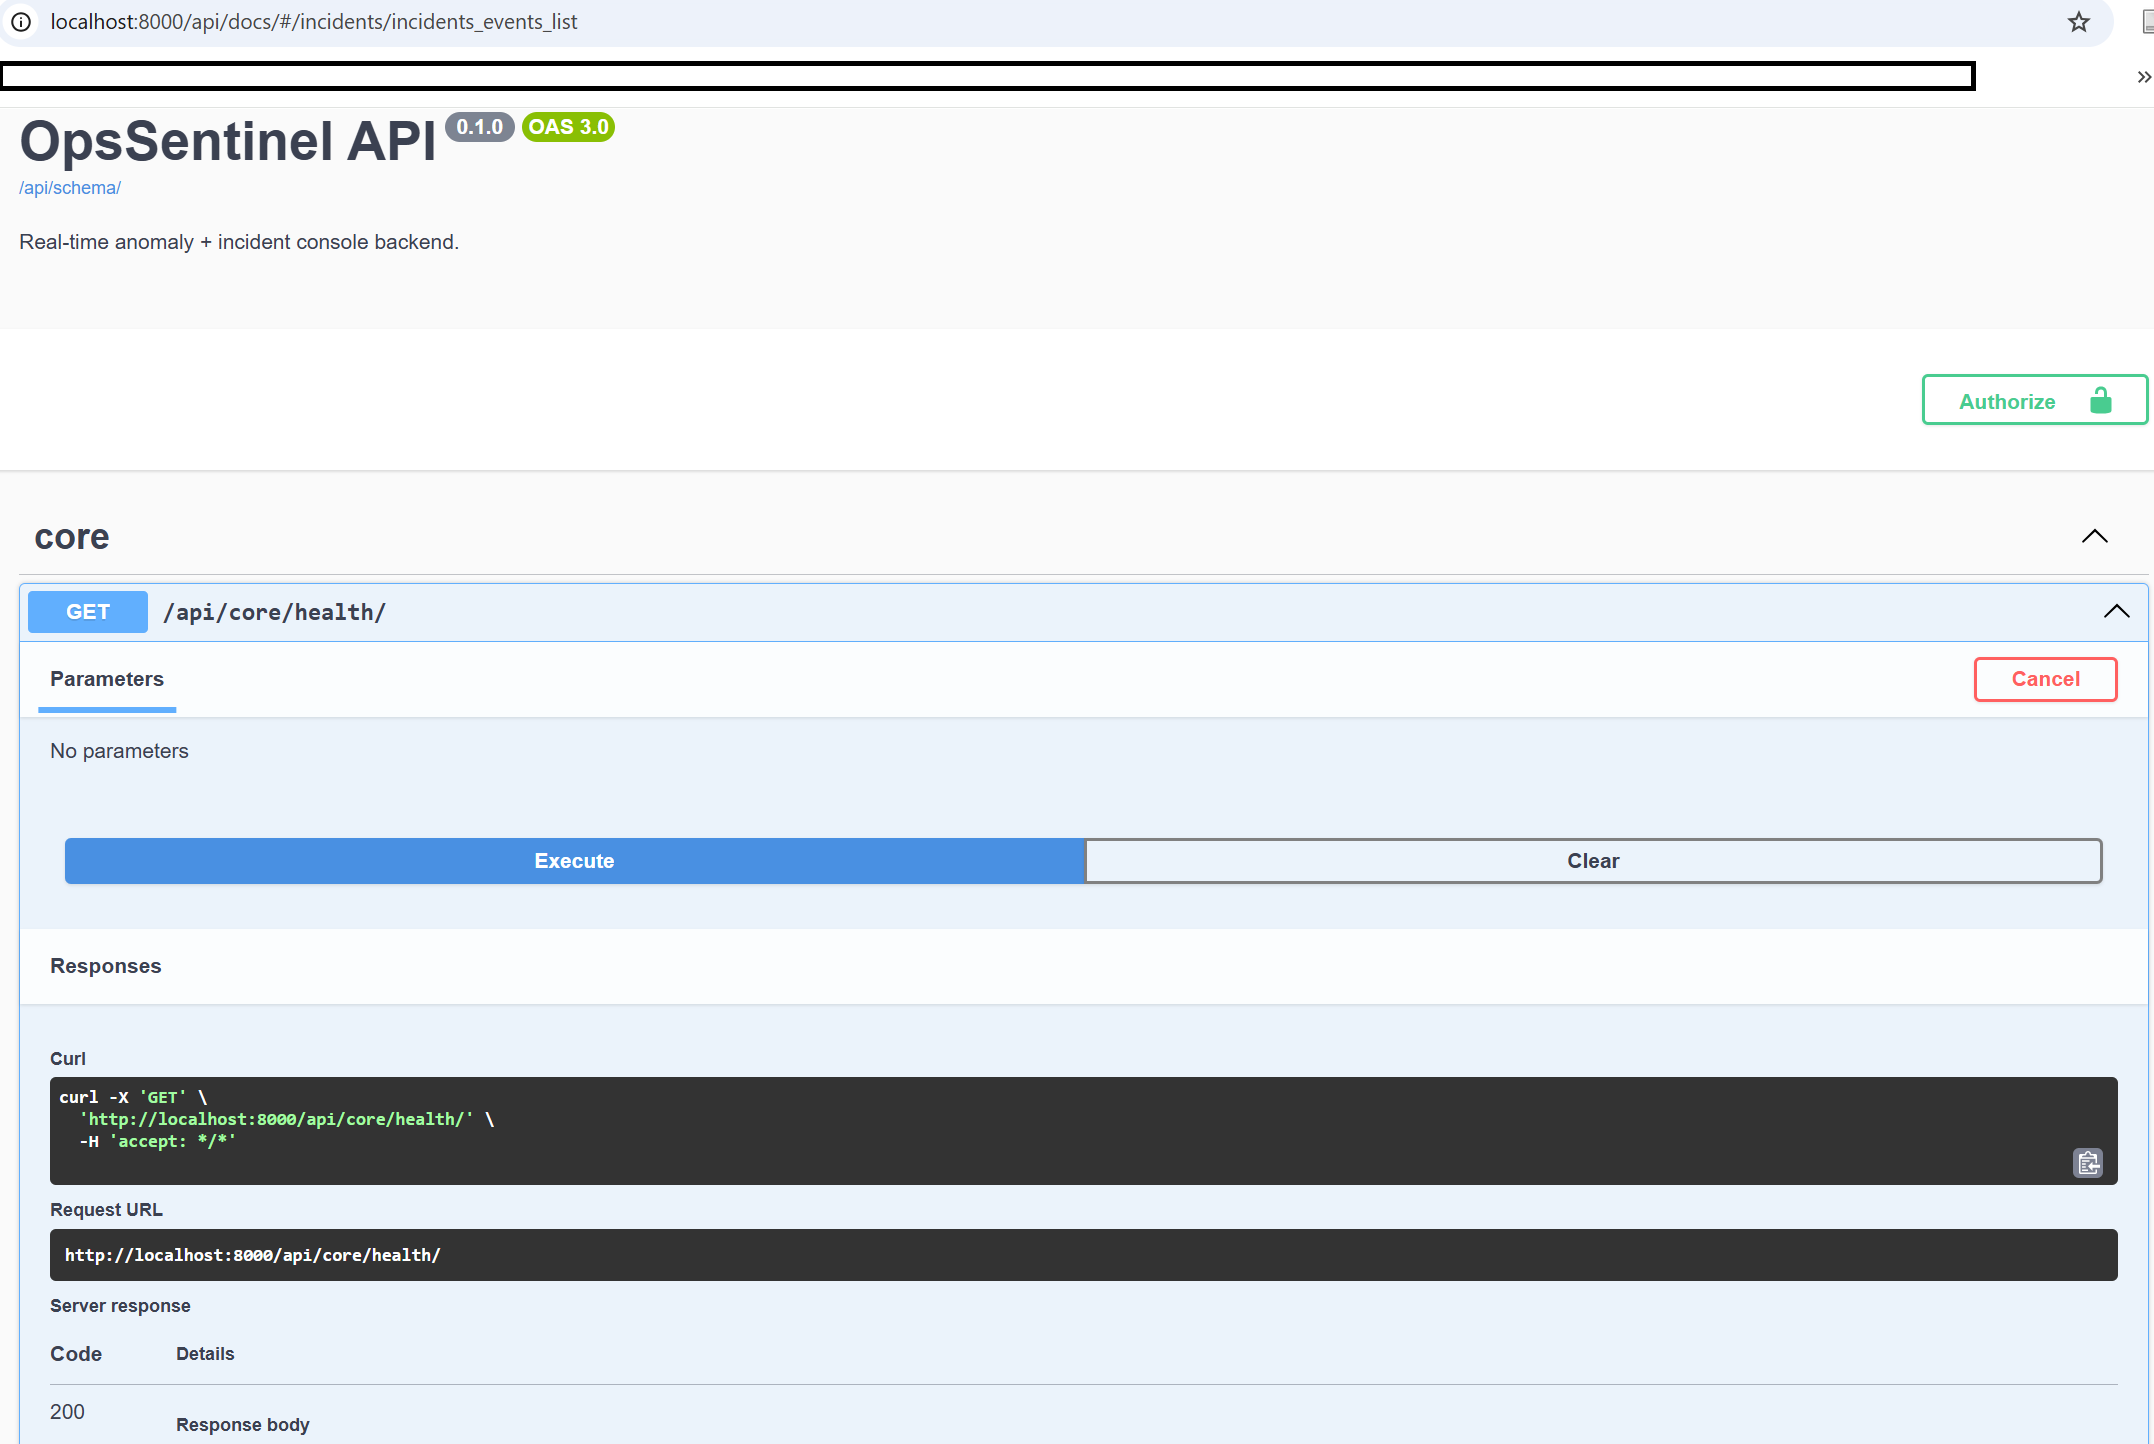Click the green OAS 3.0 badge
The image size is (2154, 1444).
click(x=568, y=127)
